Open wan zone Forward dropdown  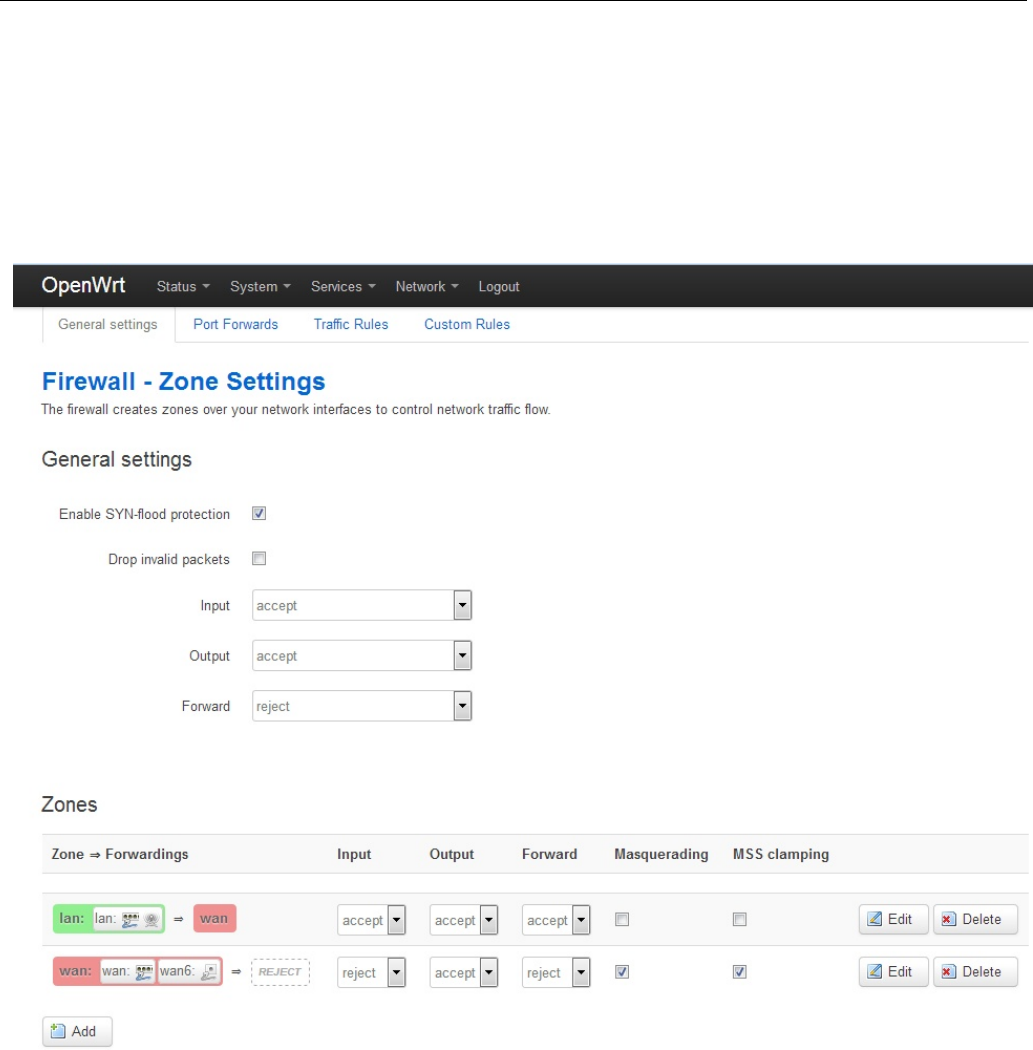click(x=556, y=972)
